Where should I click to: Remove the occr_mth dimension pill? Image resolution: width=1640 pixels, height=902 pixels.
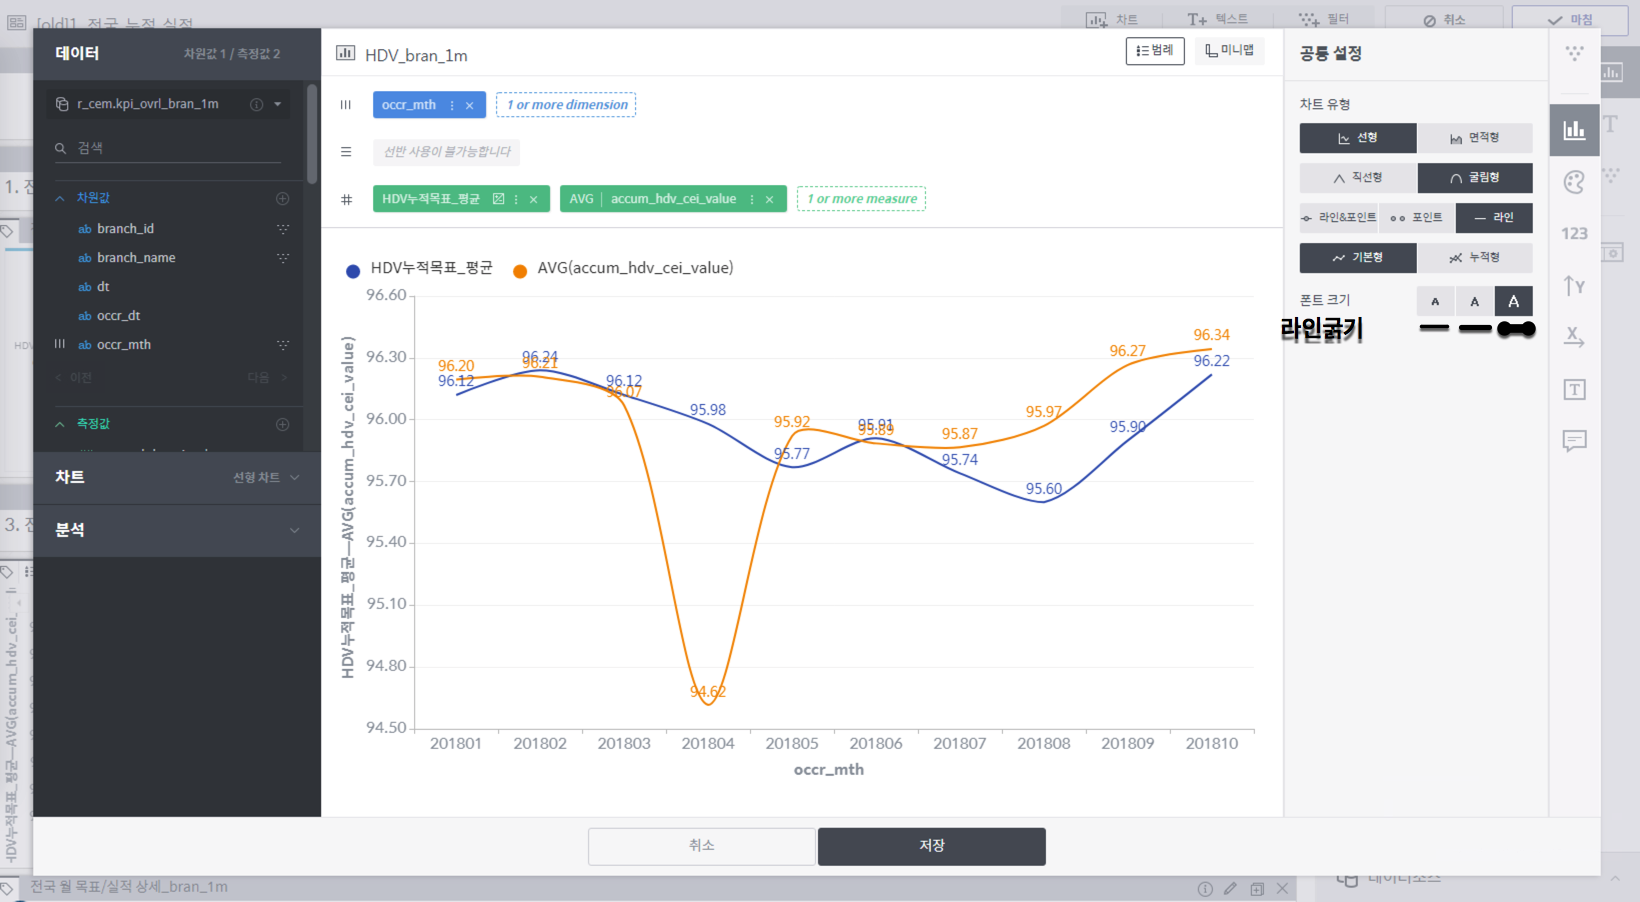[x=470, y=105]
